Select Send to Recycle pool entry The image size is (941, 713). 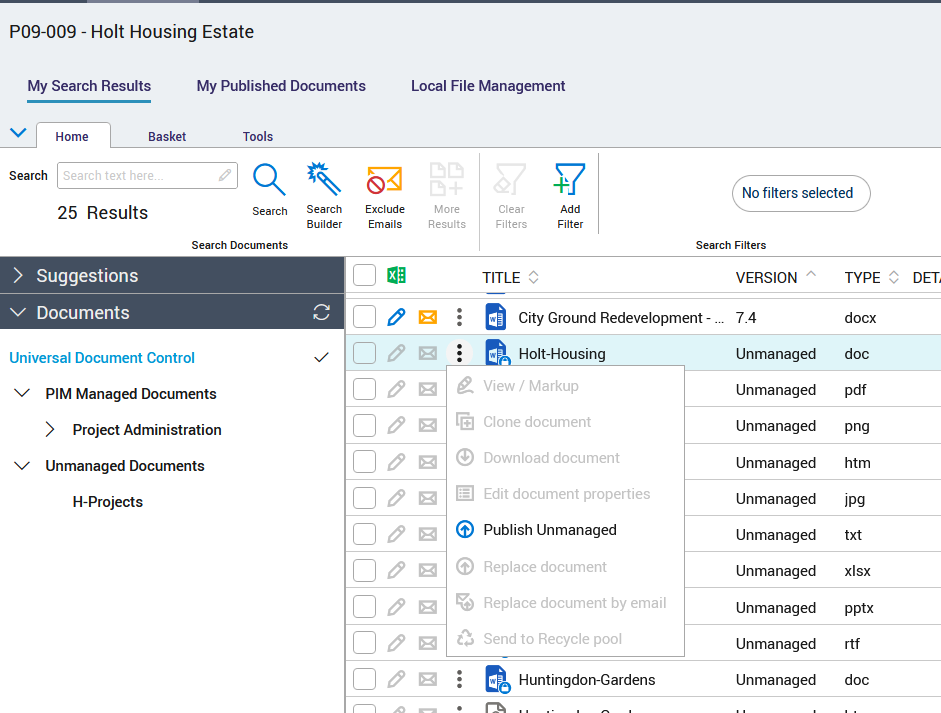(x=565, y=639)
